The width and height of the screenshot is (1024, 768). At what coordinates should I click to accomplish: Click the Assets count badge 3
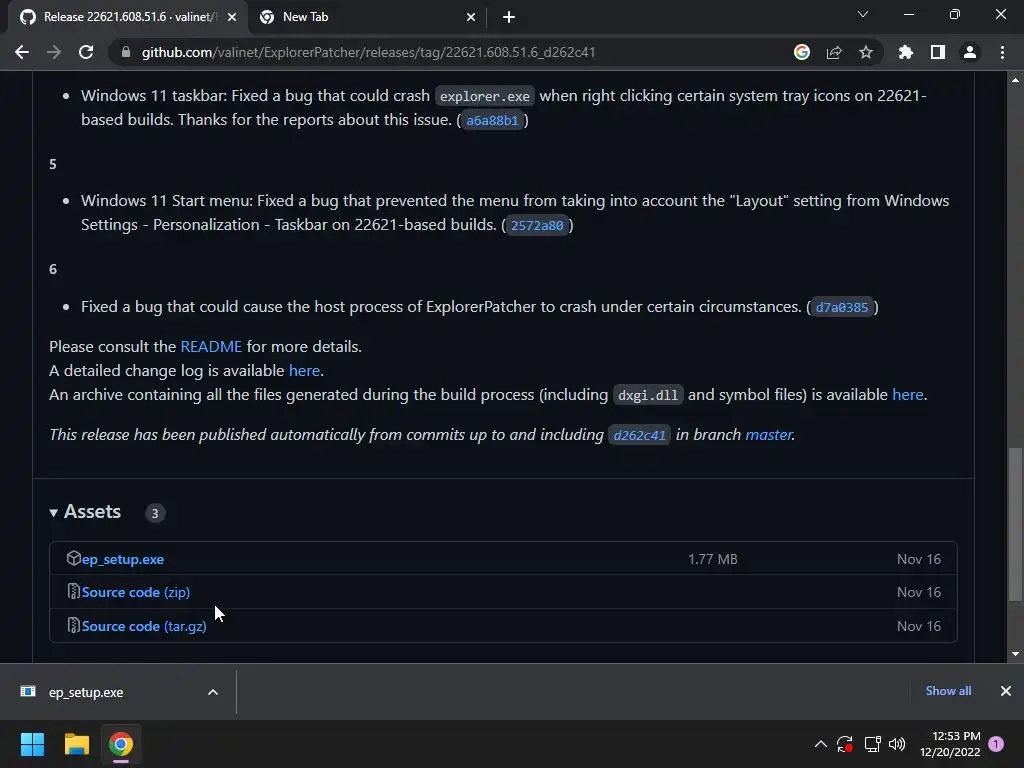coord(155,513)
